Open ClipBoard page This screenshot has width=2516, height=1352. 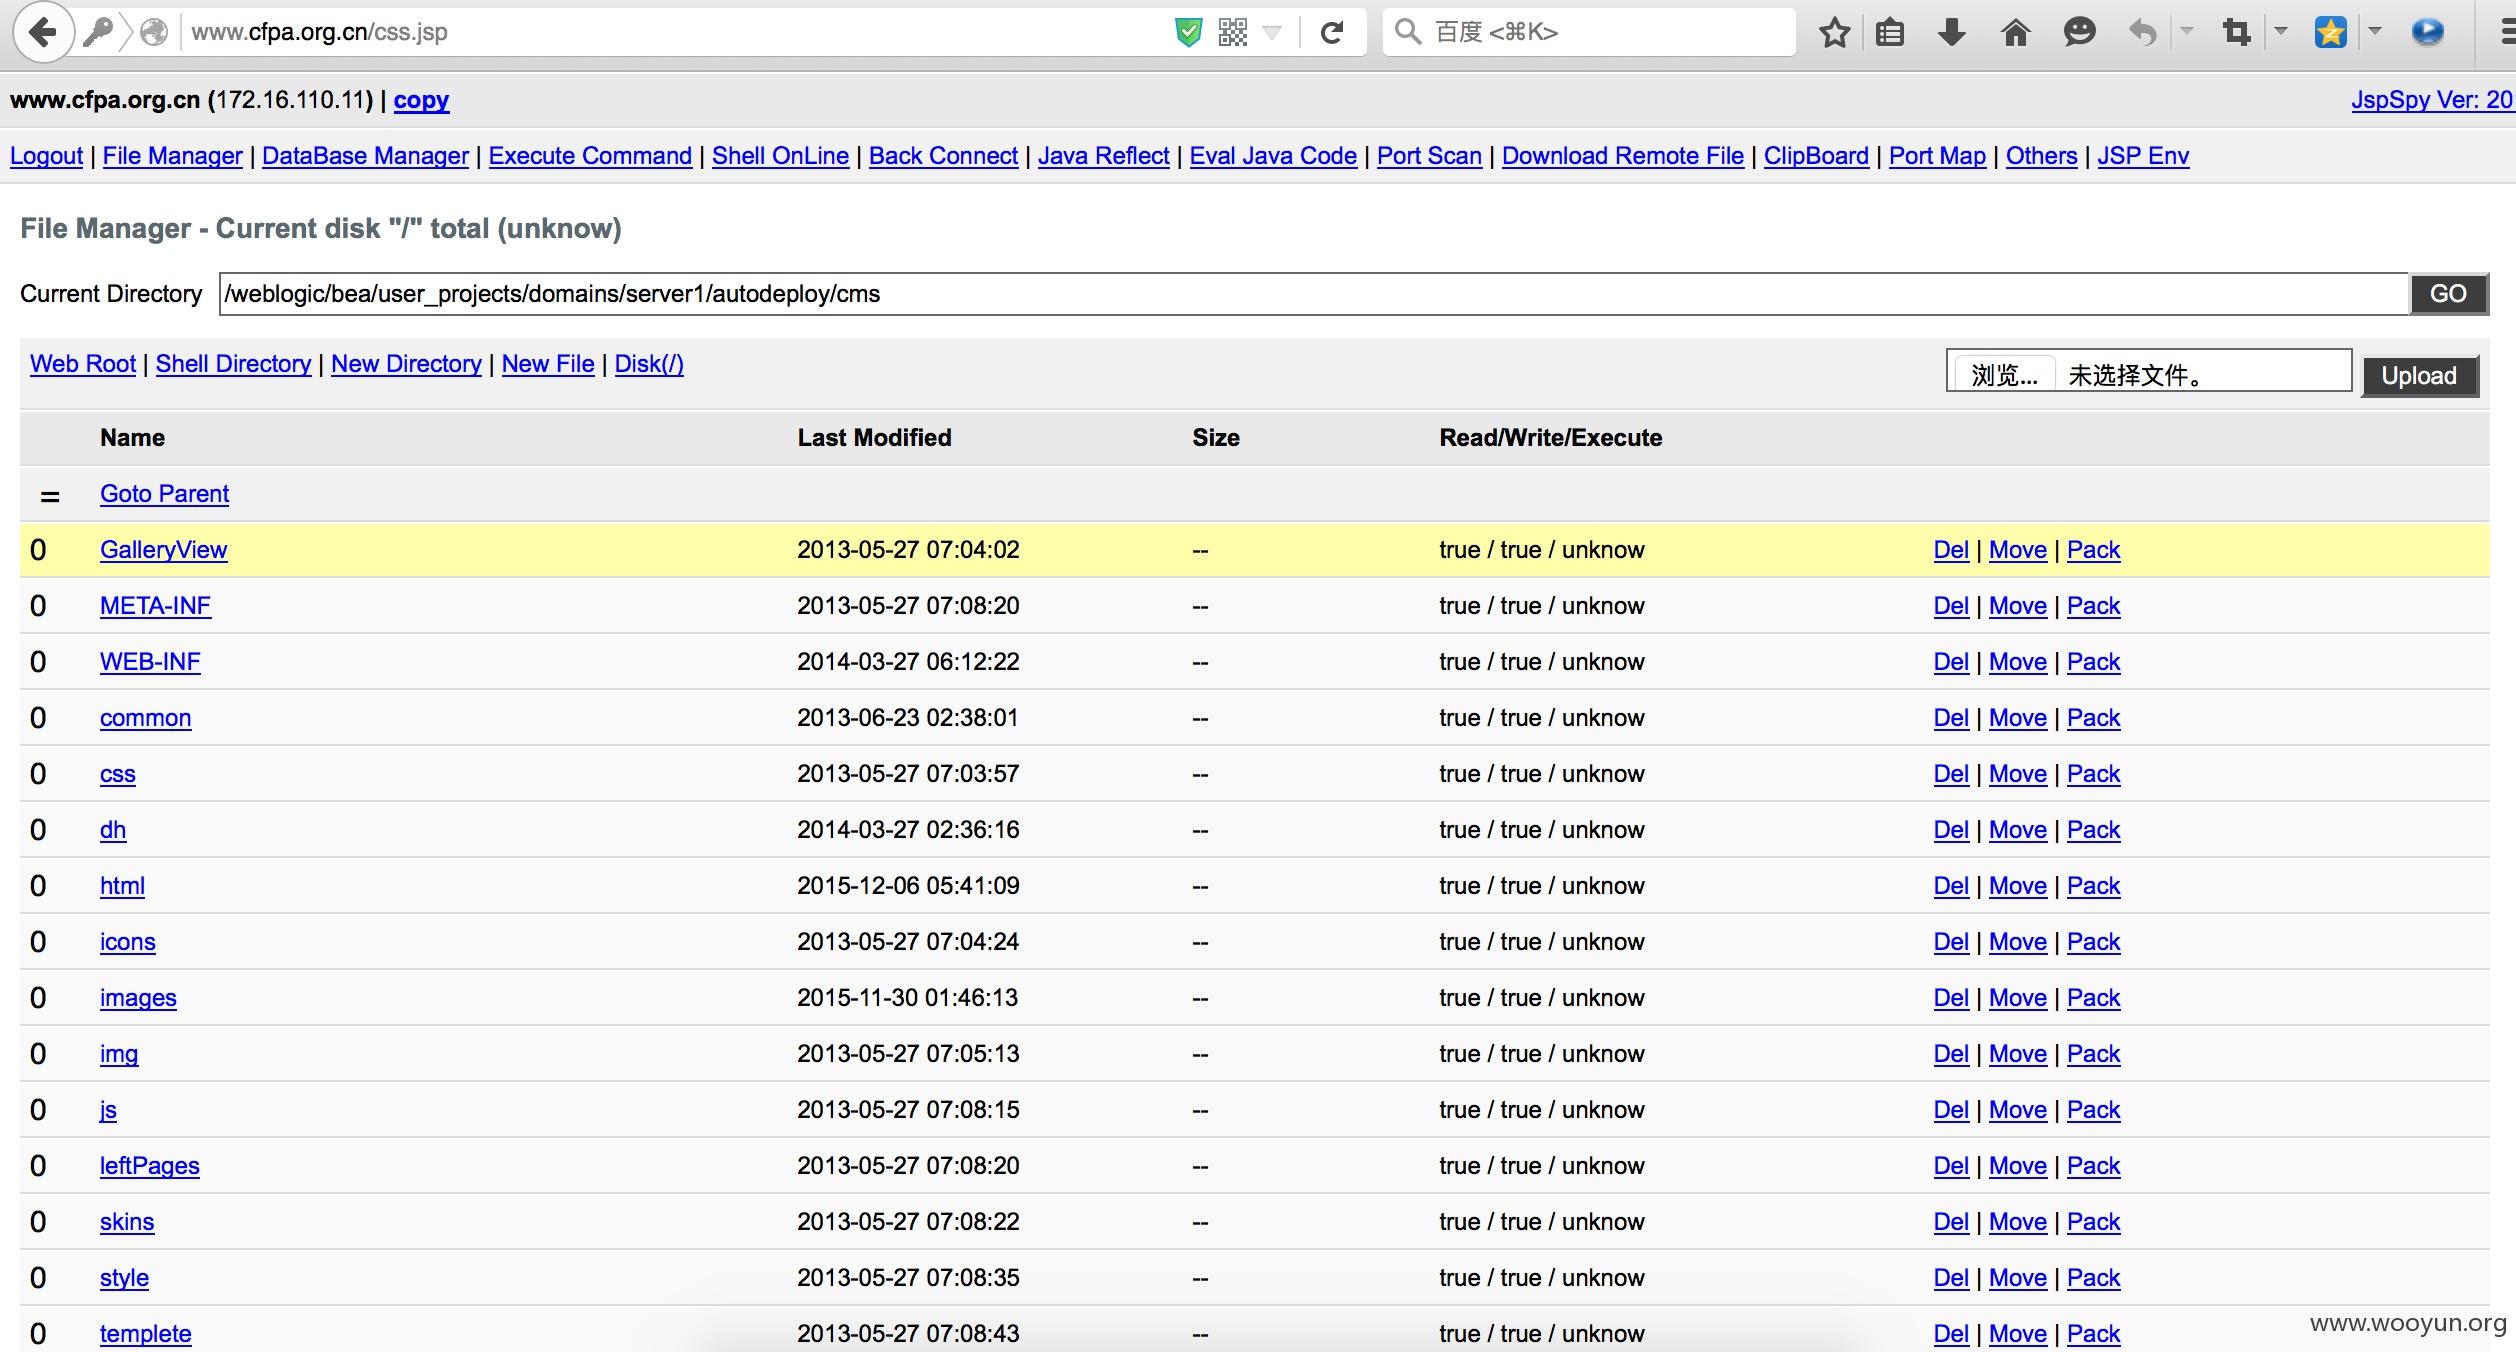1816,156
